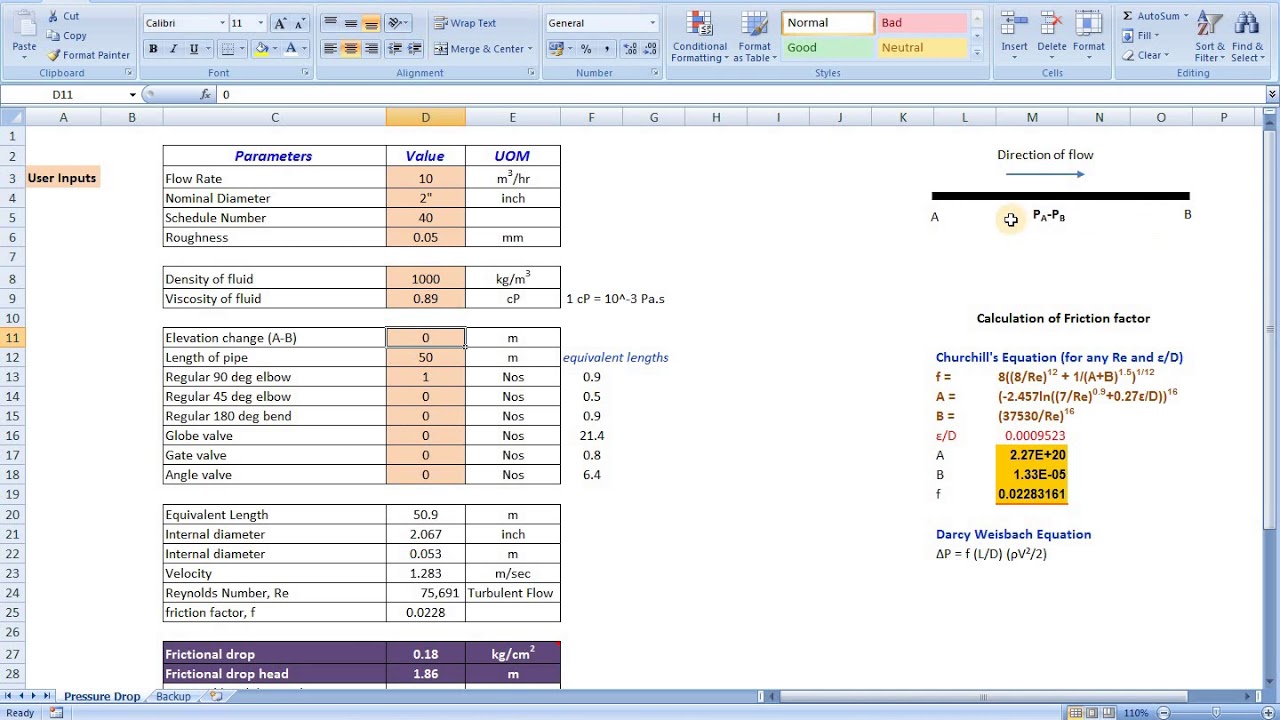Open Find & Select menu
Viewport: 1280px width, 720px height.
(1248, 37)
